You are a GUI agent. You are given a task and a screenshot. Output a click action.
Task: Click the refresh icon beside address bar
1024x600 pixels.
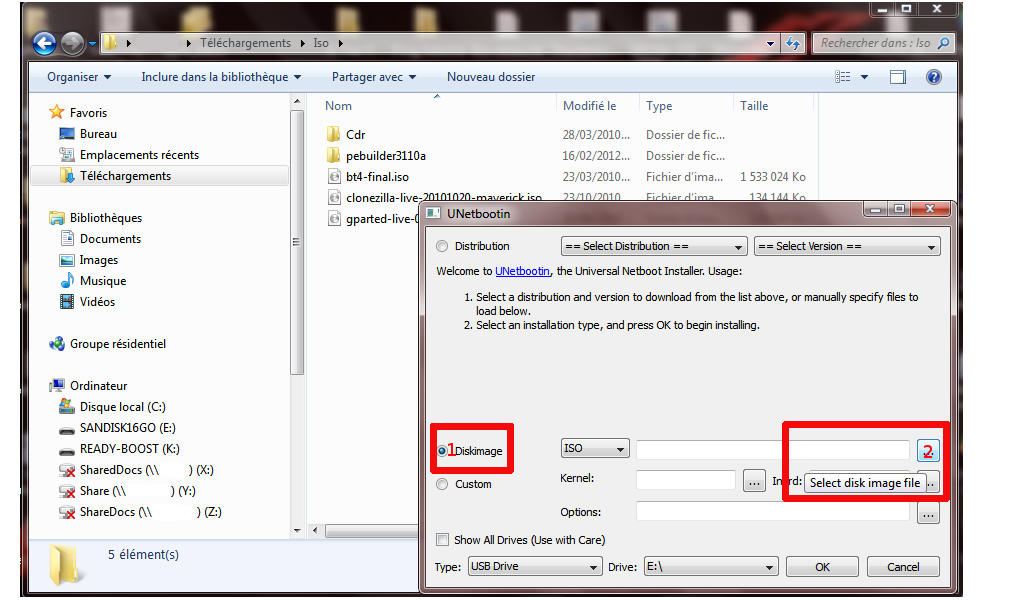point(793,43)
